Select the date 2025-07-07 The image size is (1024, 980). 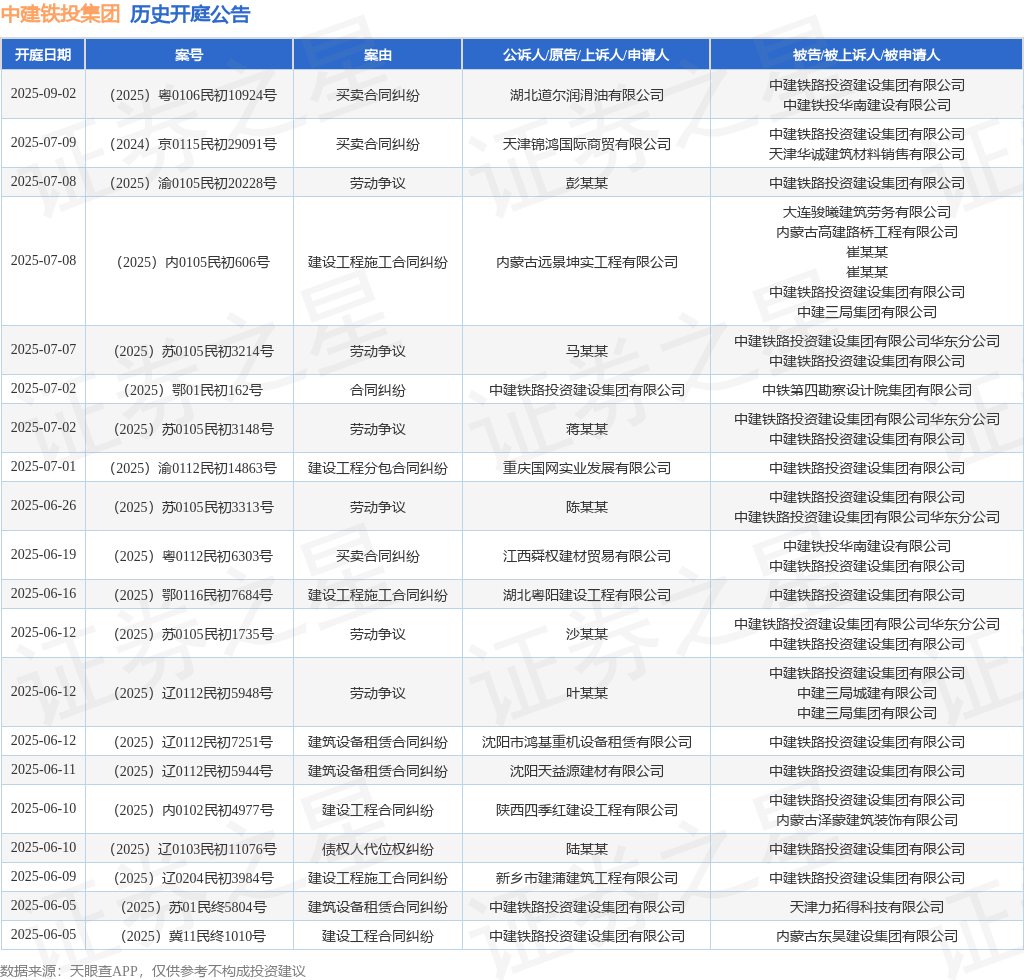point(43,350)
